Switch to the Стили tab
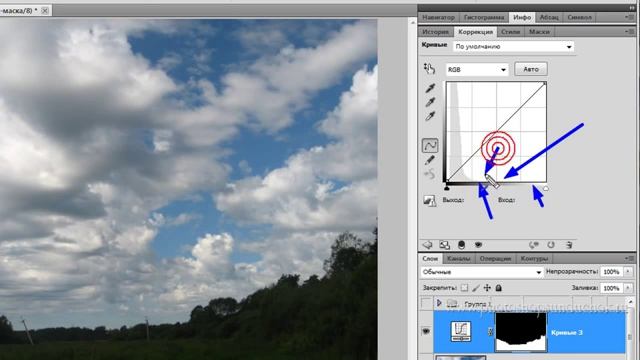 pos(510,31)
